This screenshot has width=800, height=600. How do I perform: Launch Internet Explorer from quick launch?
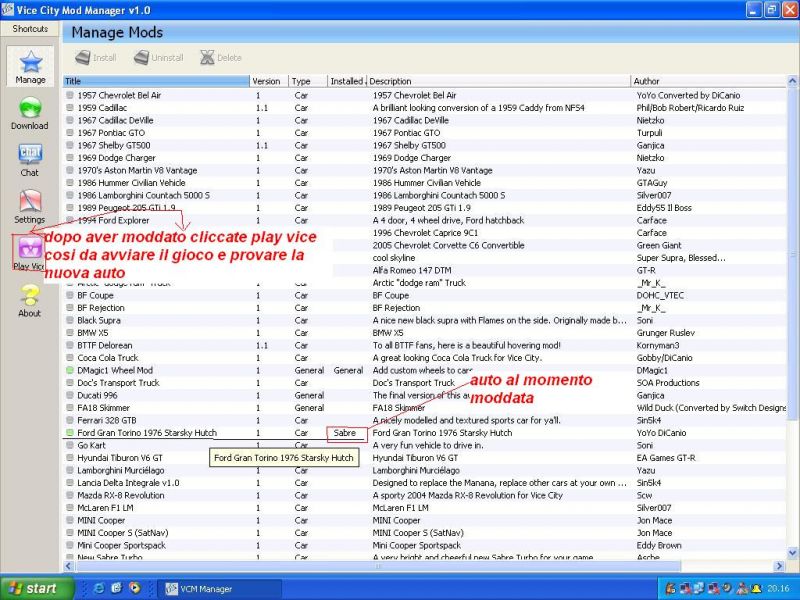click(x=99, y=588)
